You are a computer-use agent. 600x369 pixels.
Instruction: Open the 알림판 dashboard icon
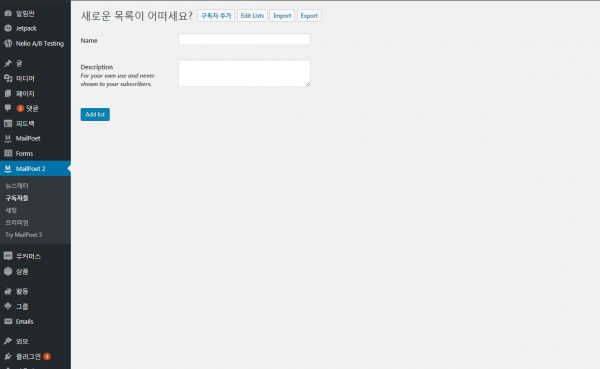[8, 13]
